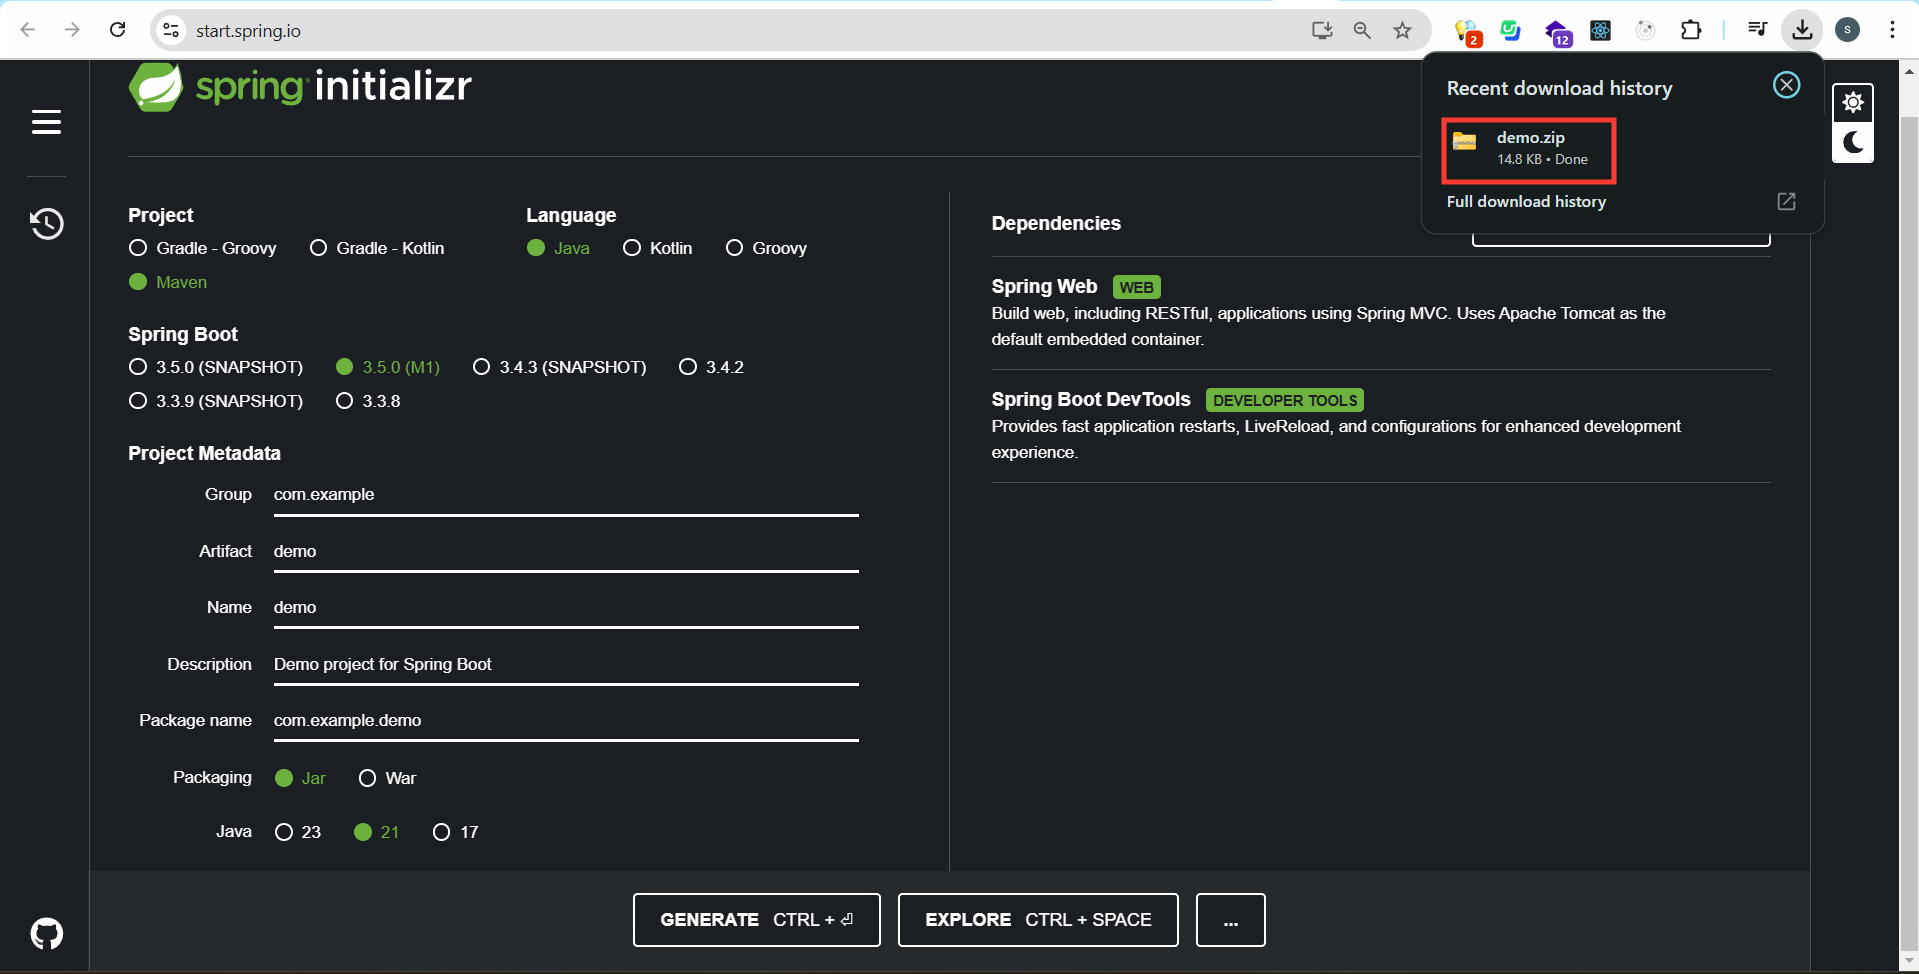1919x974 pixels.
Task: Switch to dark theme moon icon
Action: point(1853,142)
